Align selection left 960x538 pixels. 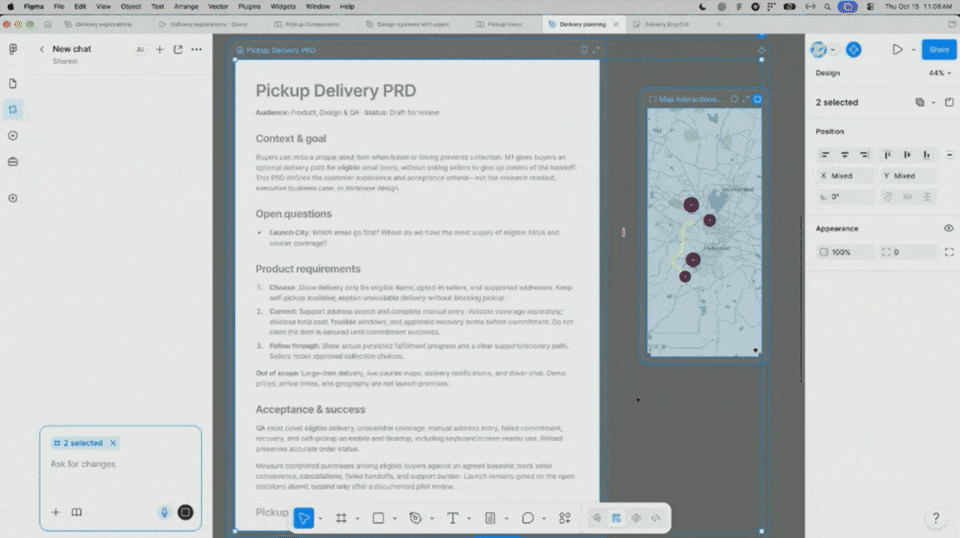tap(825, 155)
